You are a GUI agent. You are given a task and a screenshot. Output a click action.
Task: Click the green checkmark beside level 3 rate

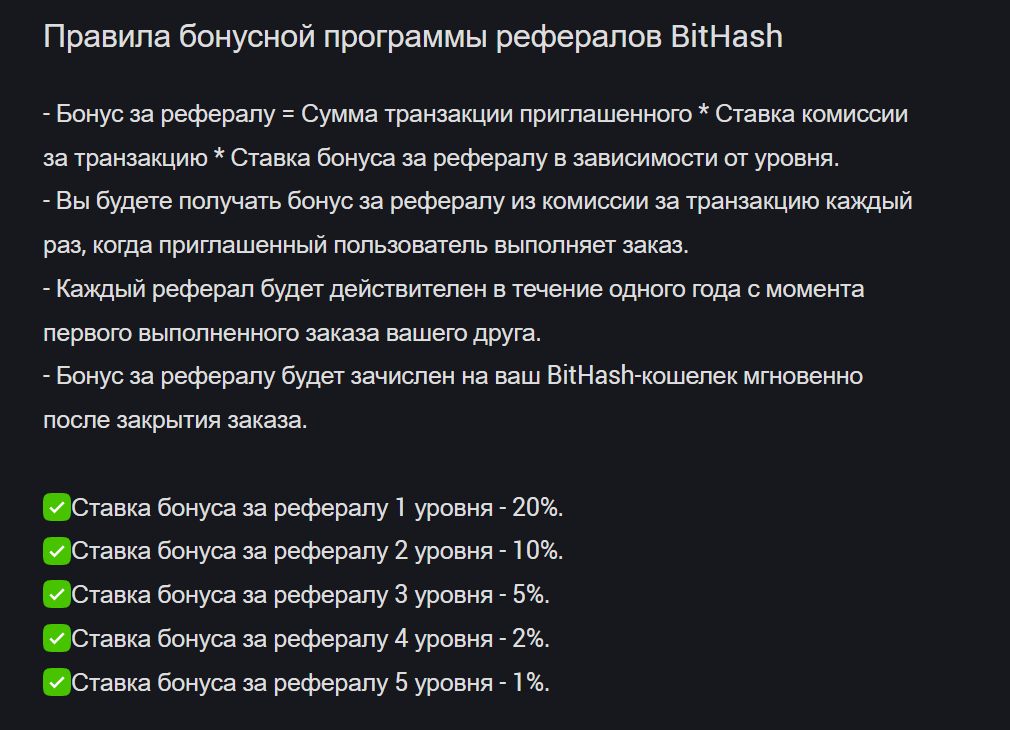[x=56, y=595]
